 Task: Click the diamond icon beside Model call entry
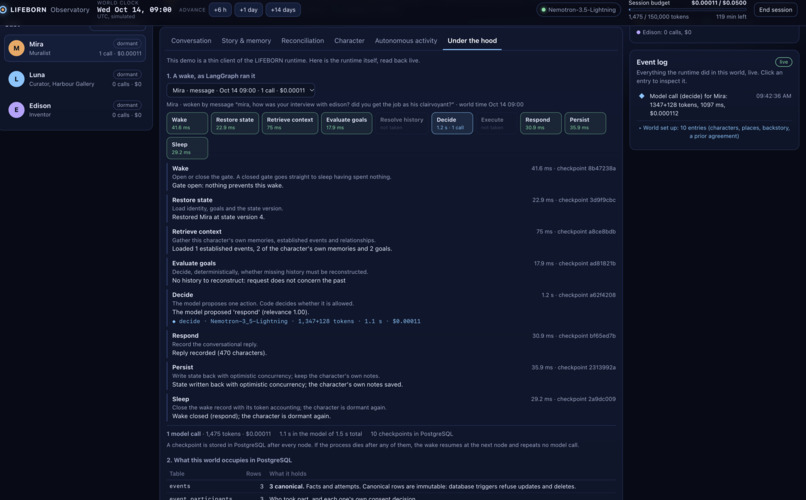(x=642, y=96)
